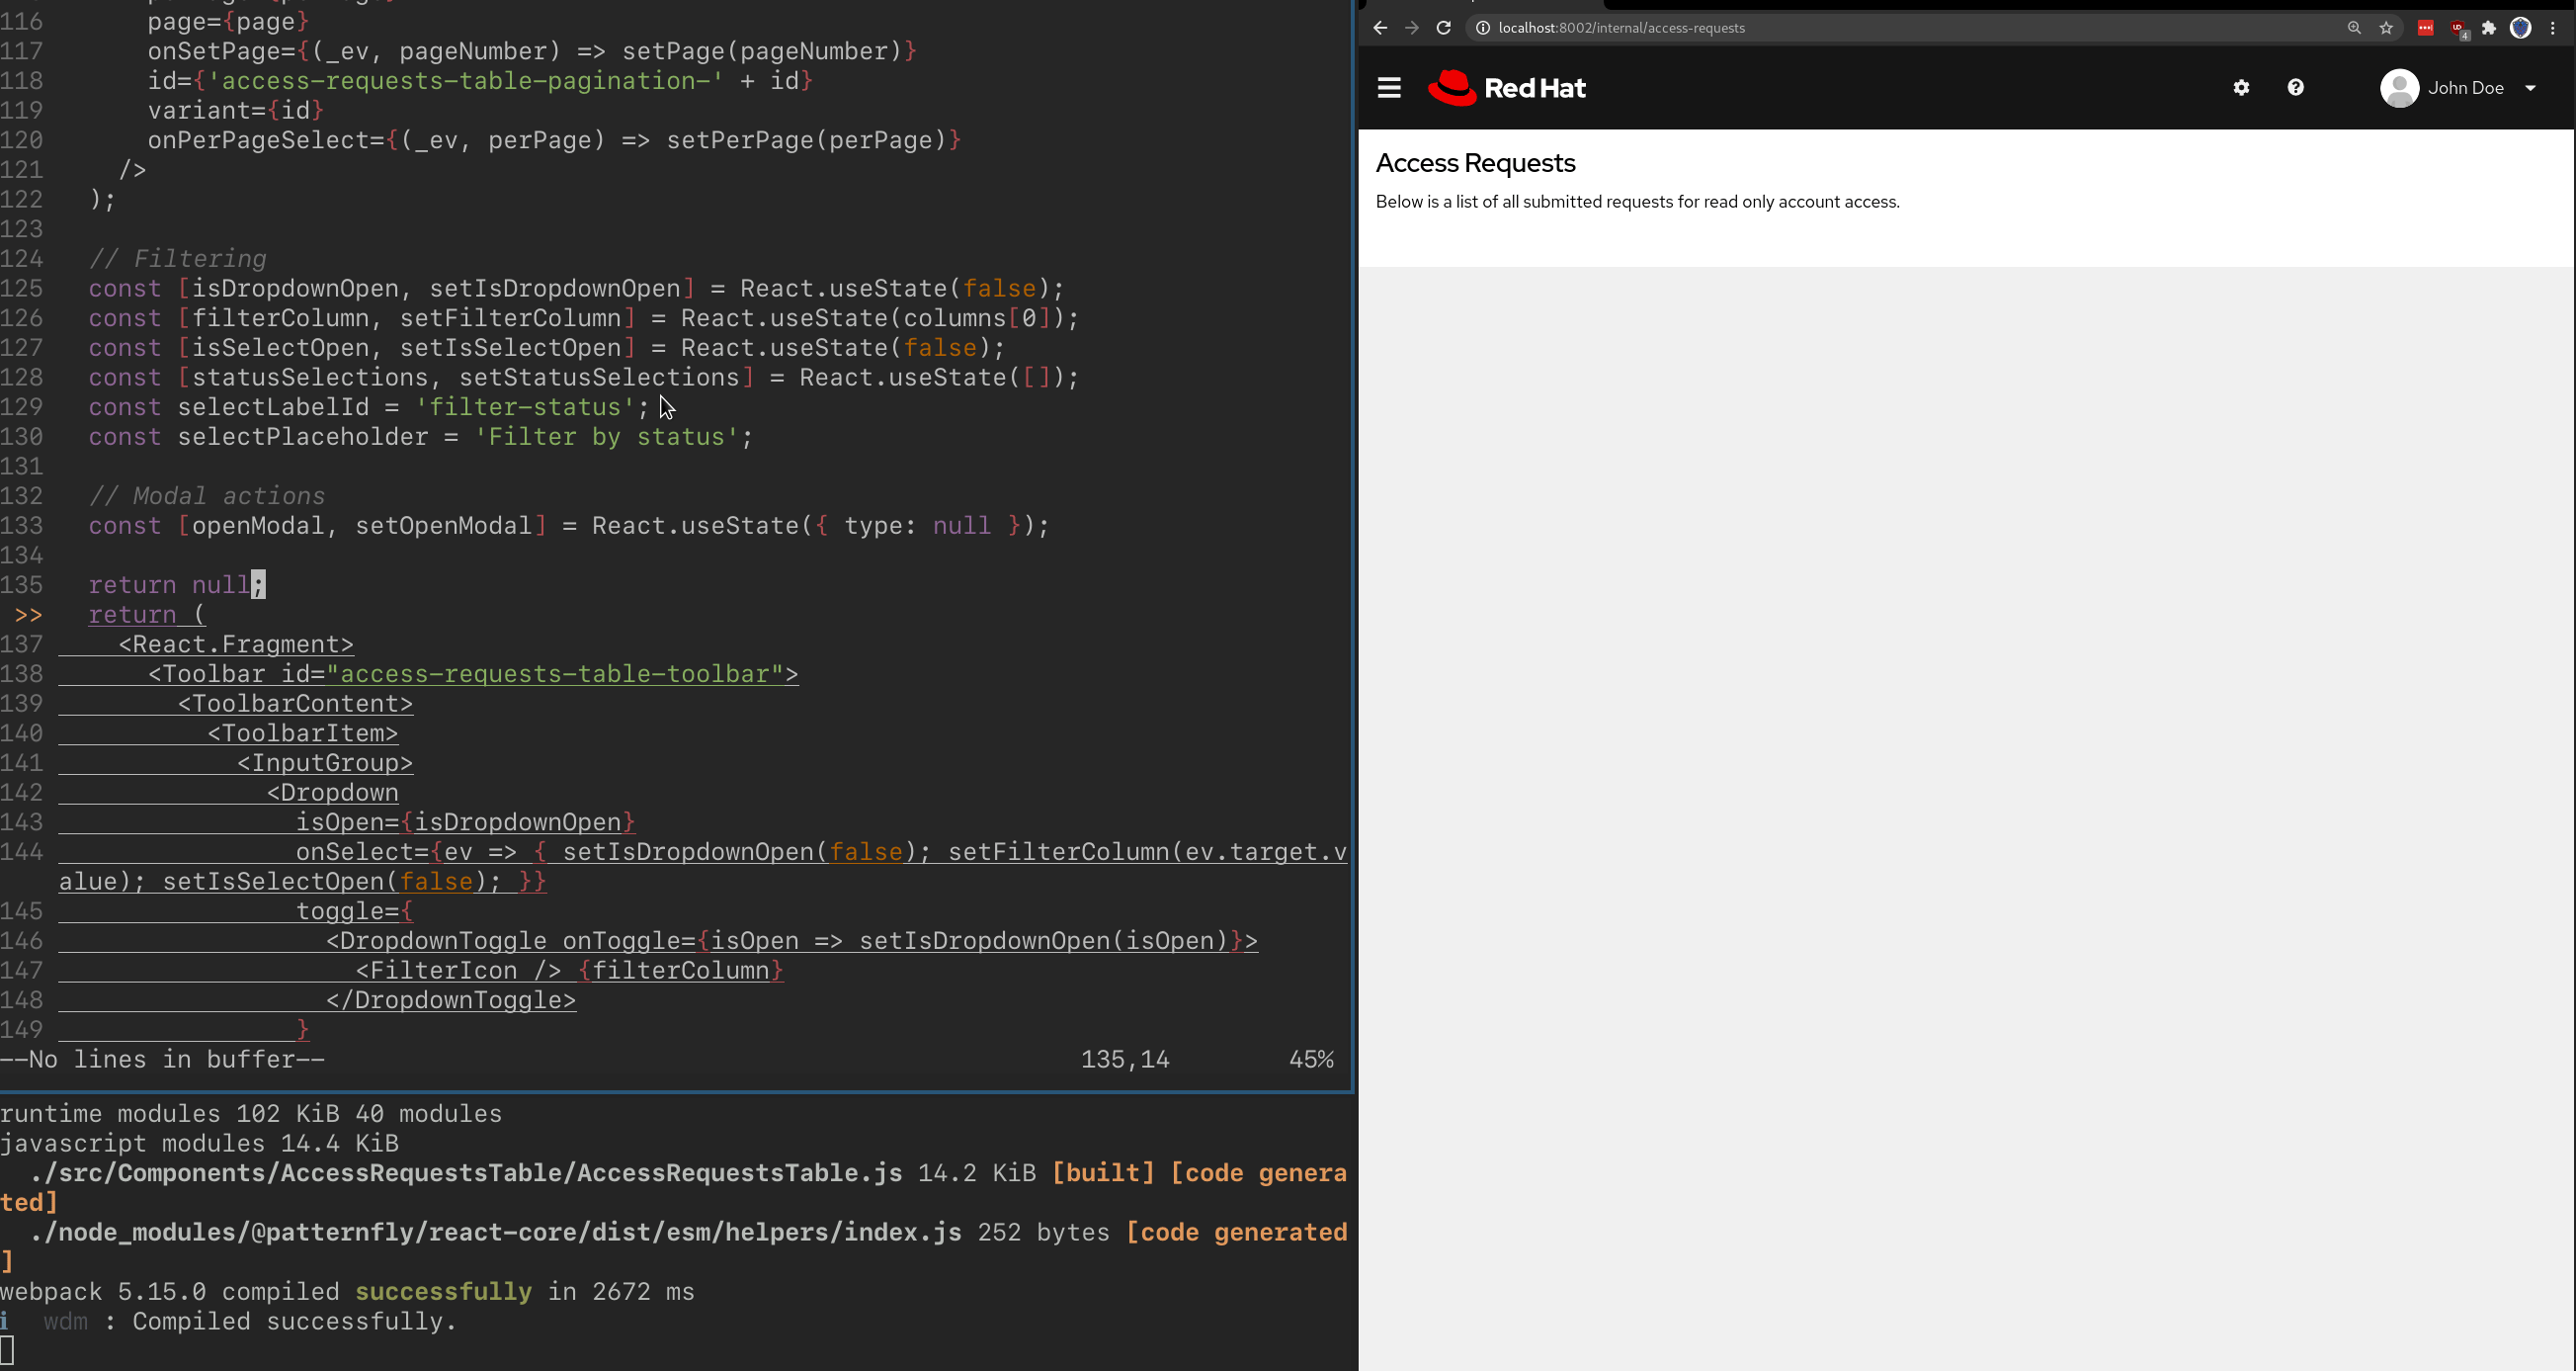The image size is (2576, 1371).
Task: Reload the access-requests page
Action: click(x=1443, y=28)
